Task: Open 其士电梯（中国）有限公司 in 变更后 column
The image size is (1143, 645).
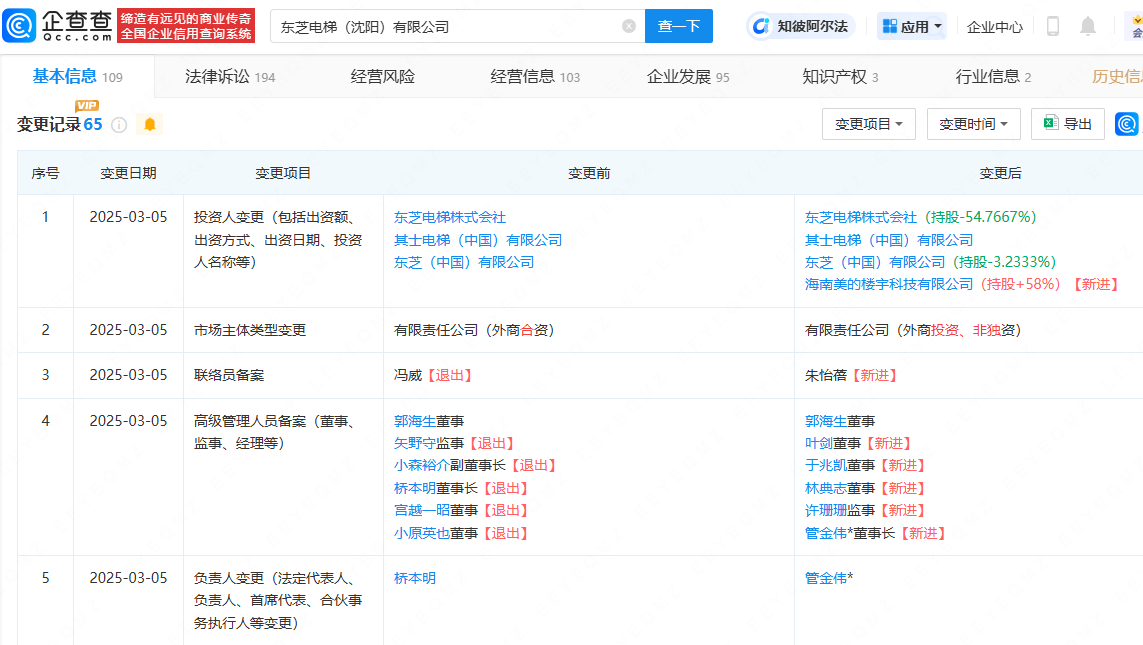Action: pyautogui.click(x=889, y=240)
